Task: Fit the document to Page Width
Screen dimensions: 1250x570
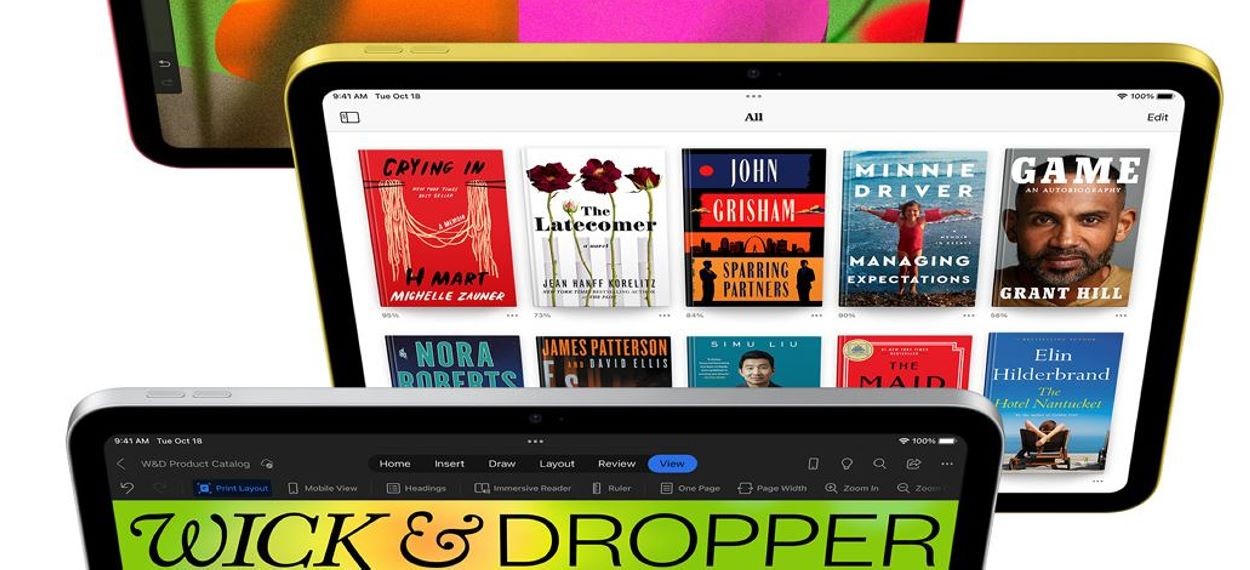Action: pos(772,488)
